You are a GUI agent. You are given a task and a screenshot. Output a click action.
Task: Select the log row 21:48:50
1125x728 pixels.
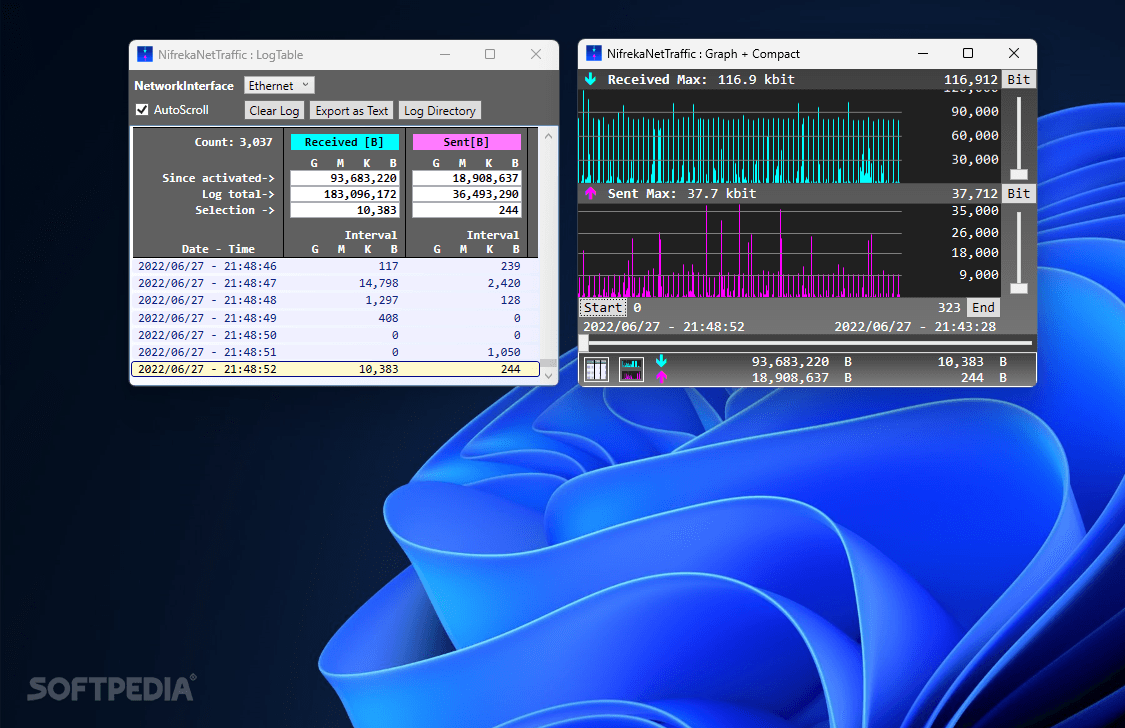[336, 335]
